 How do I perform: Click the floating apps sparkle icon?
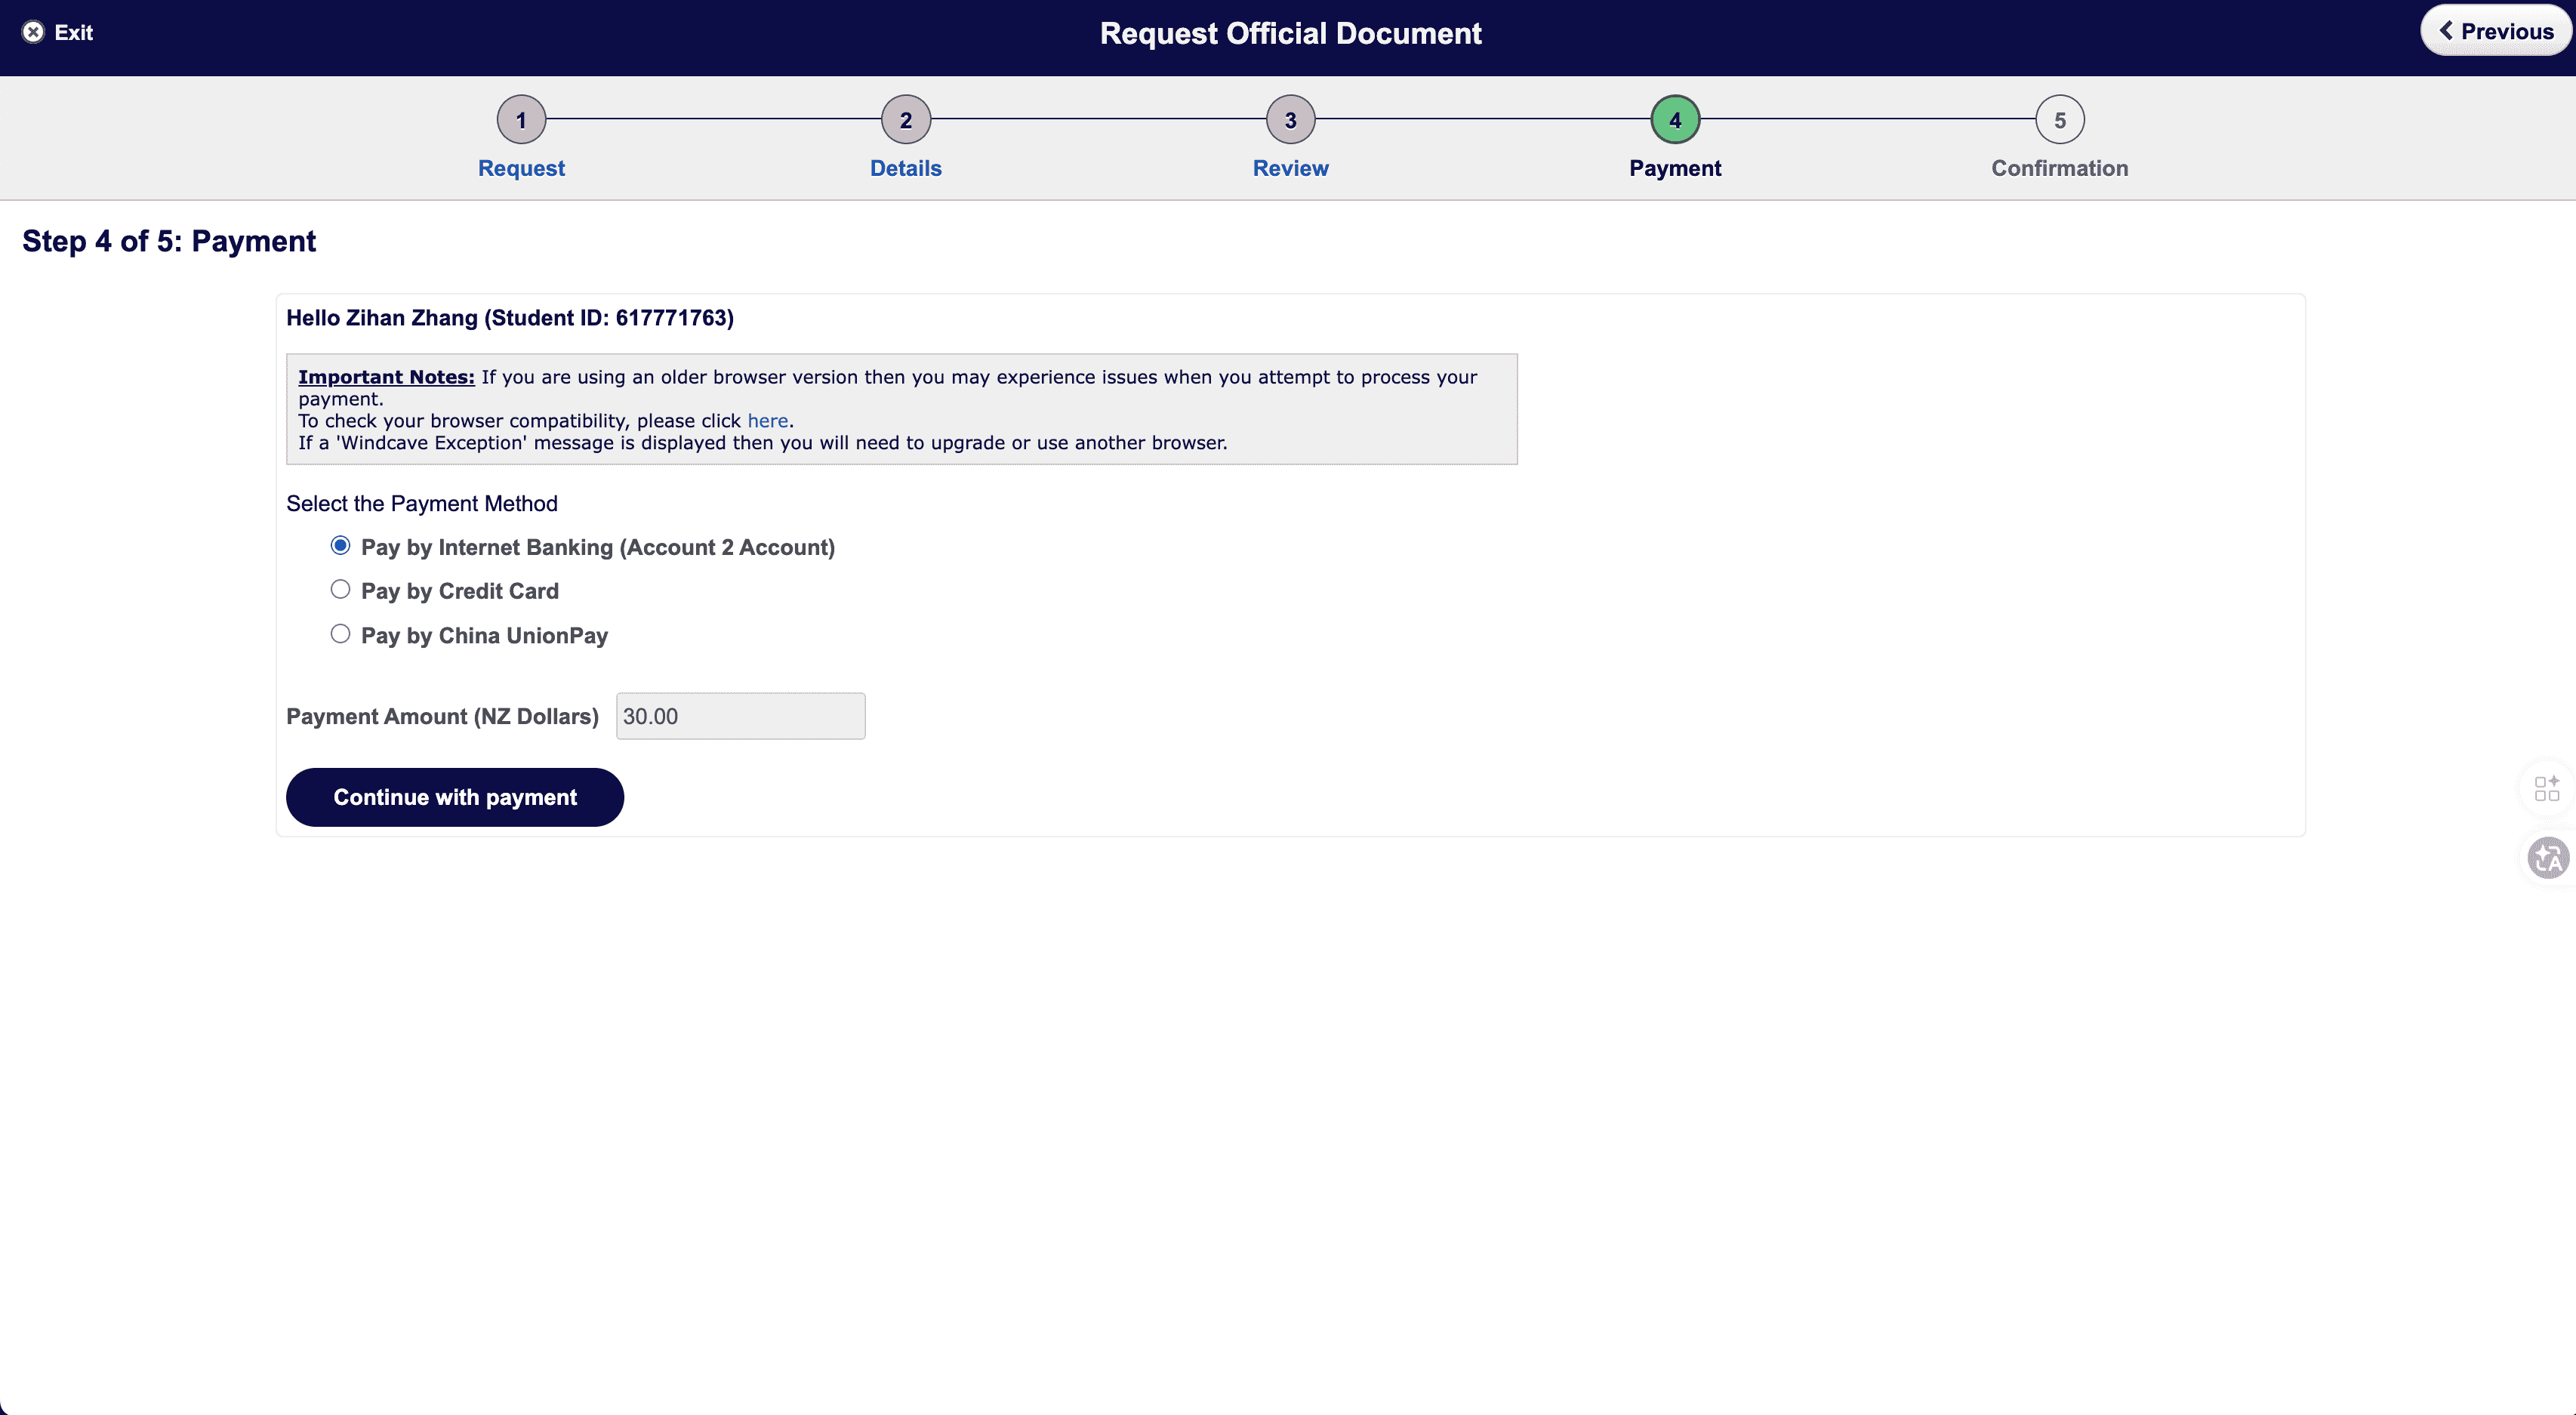2547,789
